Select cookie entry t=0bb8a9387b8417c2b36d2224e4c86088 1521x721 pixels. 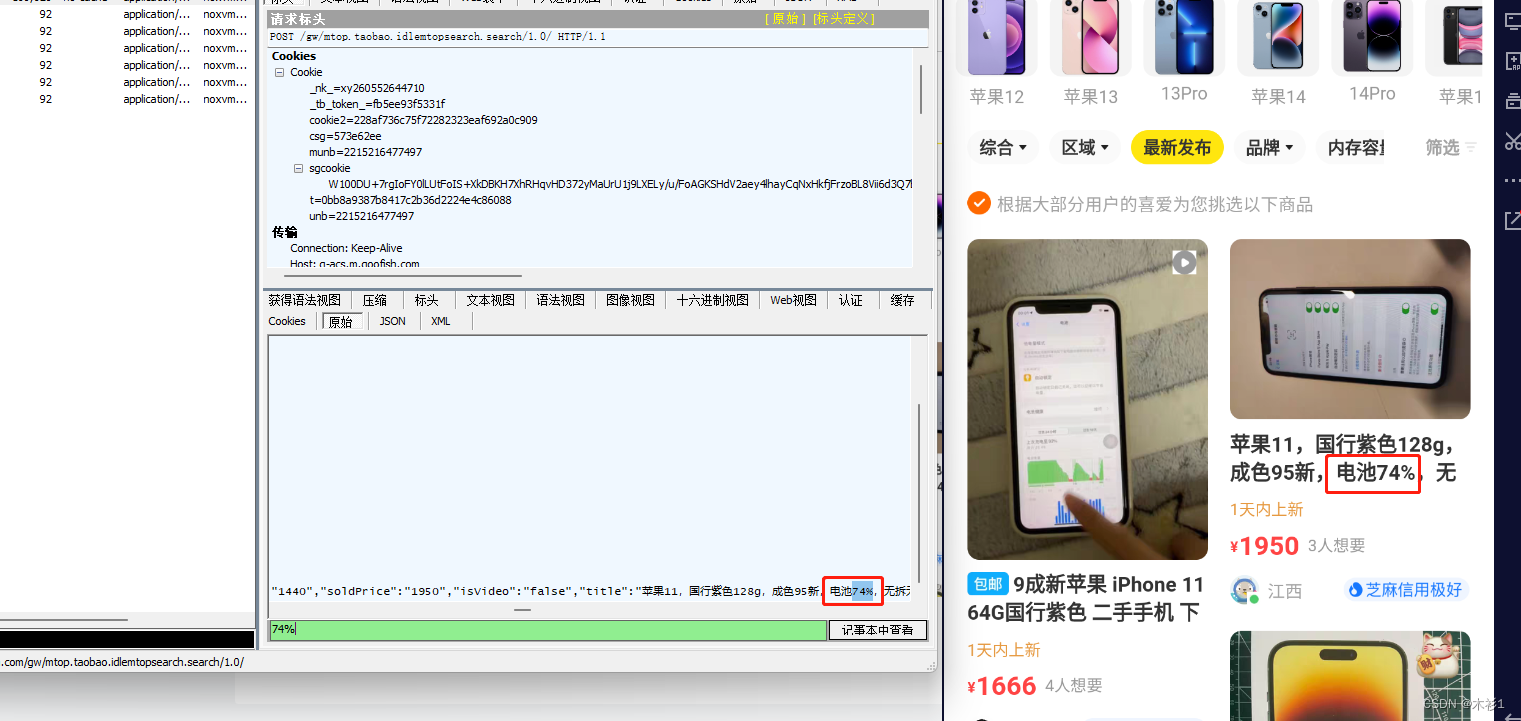pos(410,201)
